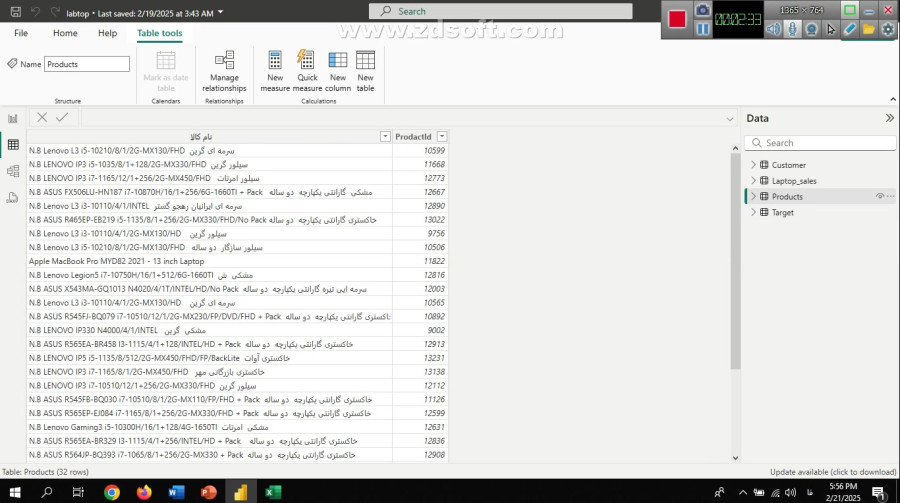Toggle recorder speaker audio icon
Viewport: 900px width, 503px height.
coord(773,29)
